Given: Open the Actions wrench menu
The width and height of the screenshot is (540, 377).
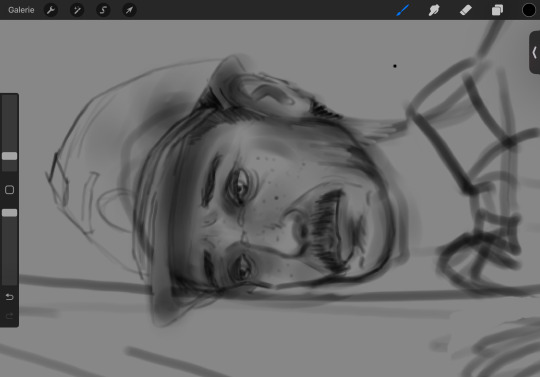Looking at the screenshot, I should 51,10.
